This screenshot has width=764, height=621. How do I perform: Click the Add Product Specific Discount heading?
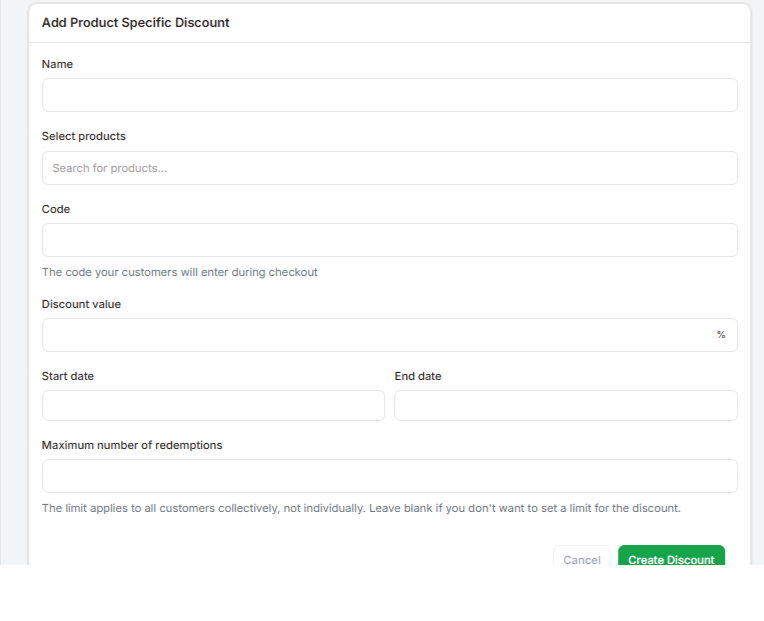pos(136,22)
